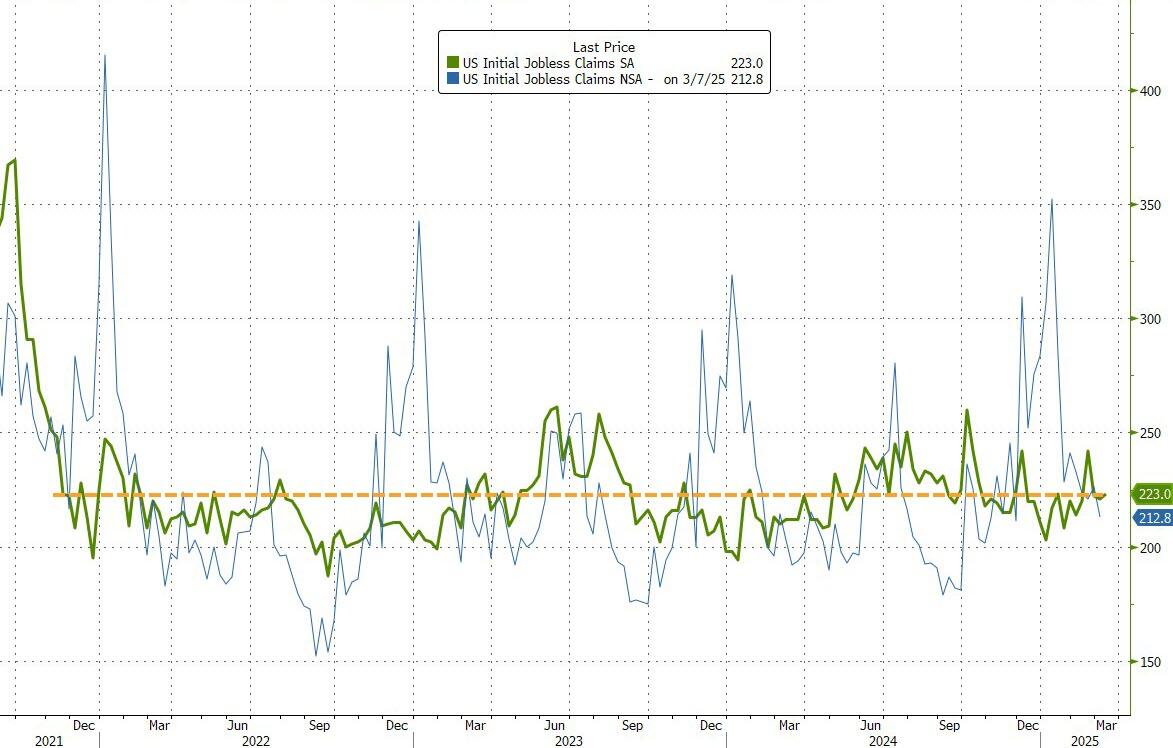The image size is (1173, 748).
Task: Click the blue 212.8 axis value tag
Action: click(x=1153, y=517)
